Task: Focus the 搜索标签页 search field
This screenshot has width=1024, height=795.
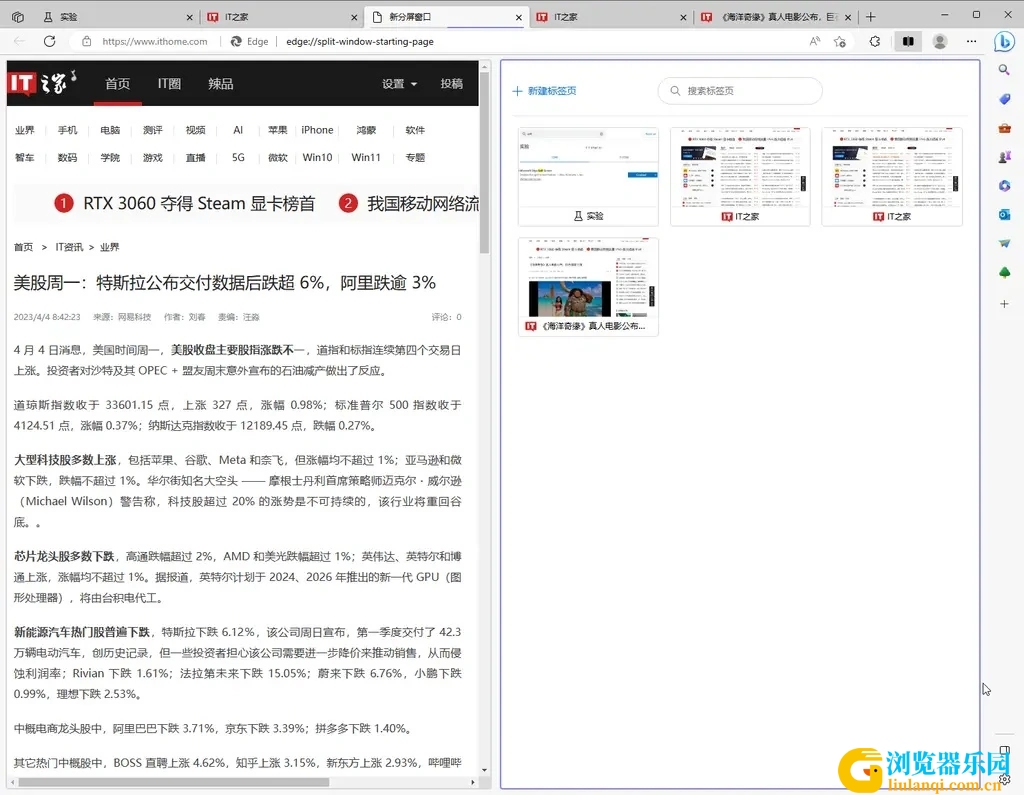Action: click(740, 91)
